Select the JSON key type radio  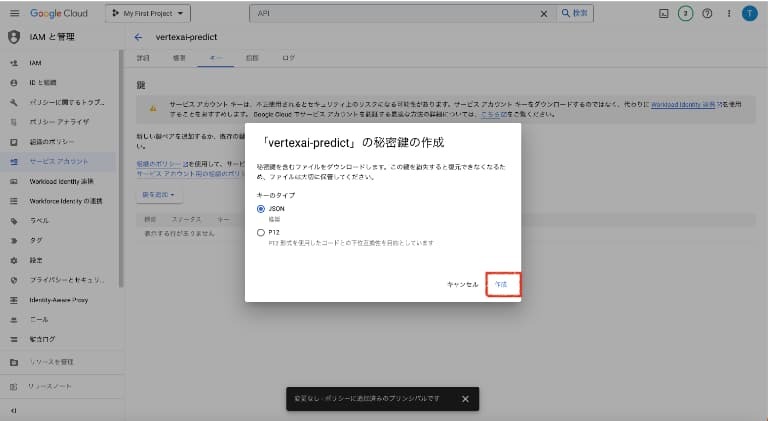click(x=261, y=209)
